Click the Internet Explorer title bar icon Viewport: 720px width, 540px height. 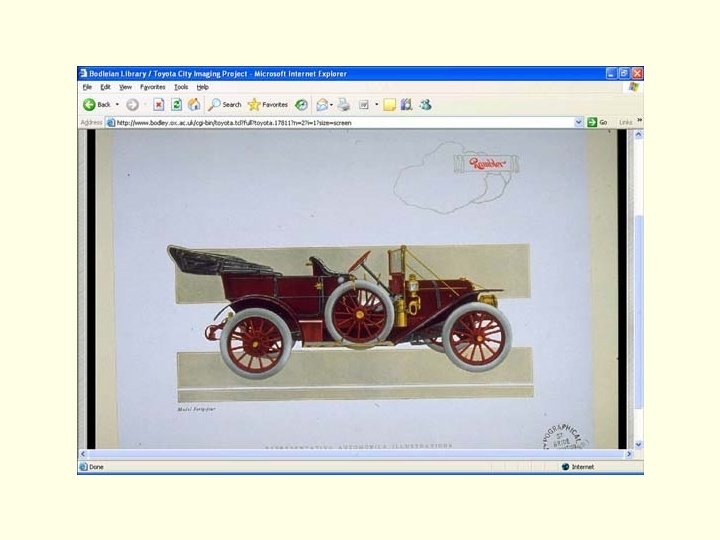(84, 73)
